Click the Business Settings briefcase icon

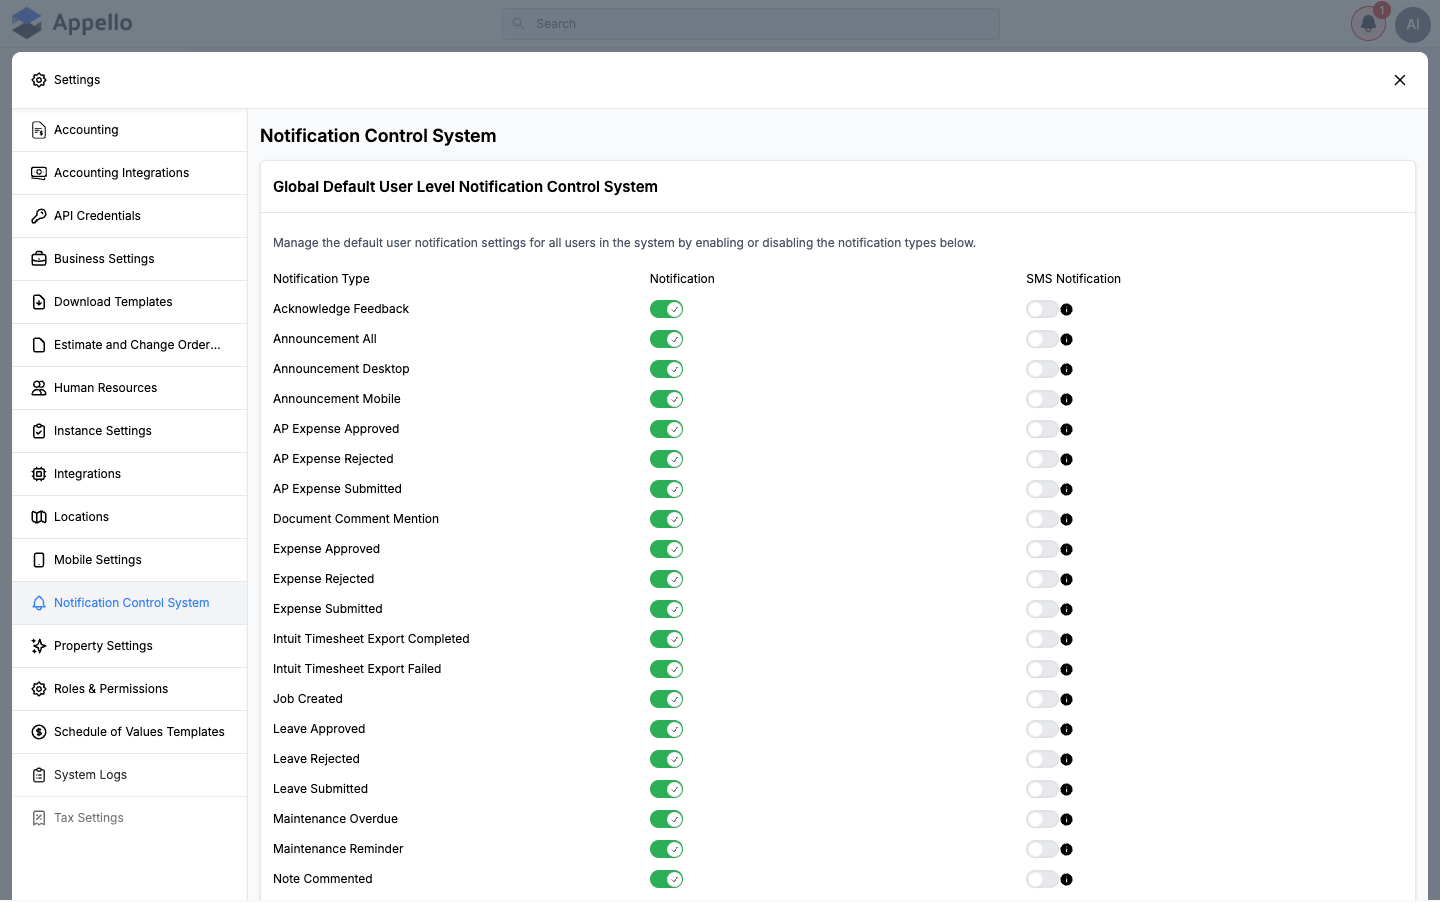(x=39, y=259)
